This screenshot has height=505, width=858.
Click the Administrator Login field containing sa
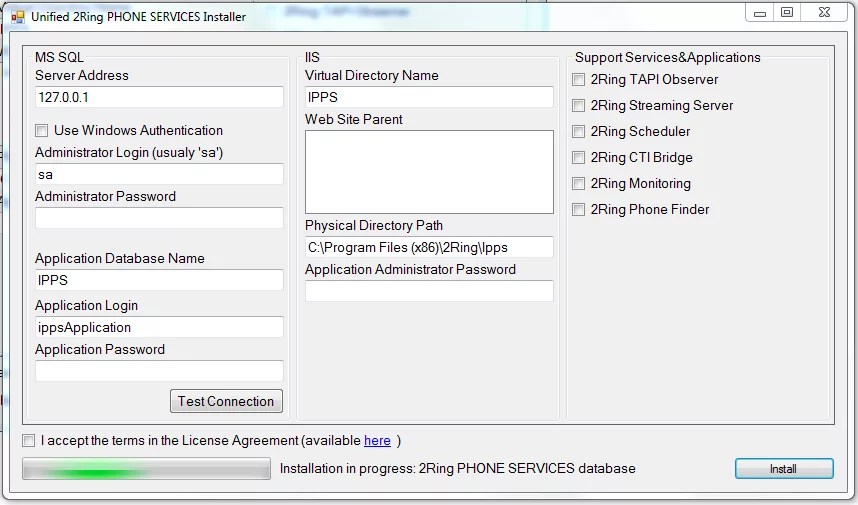tap(159, 175)
